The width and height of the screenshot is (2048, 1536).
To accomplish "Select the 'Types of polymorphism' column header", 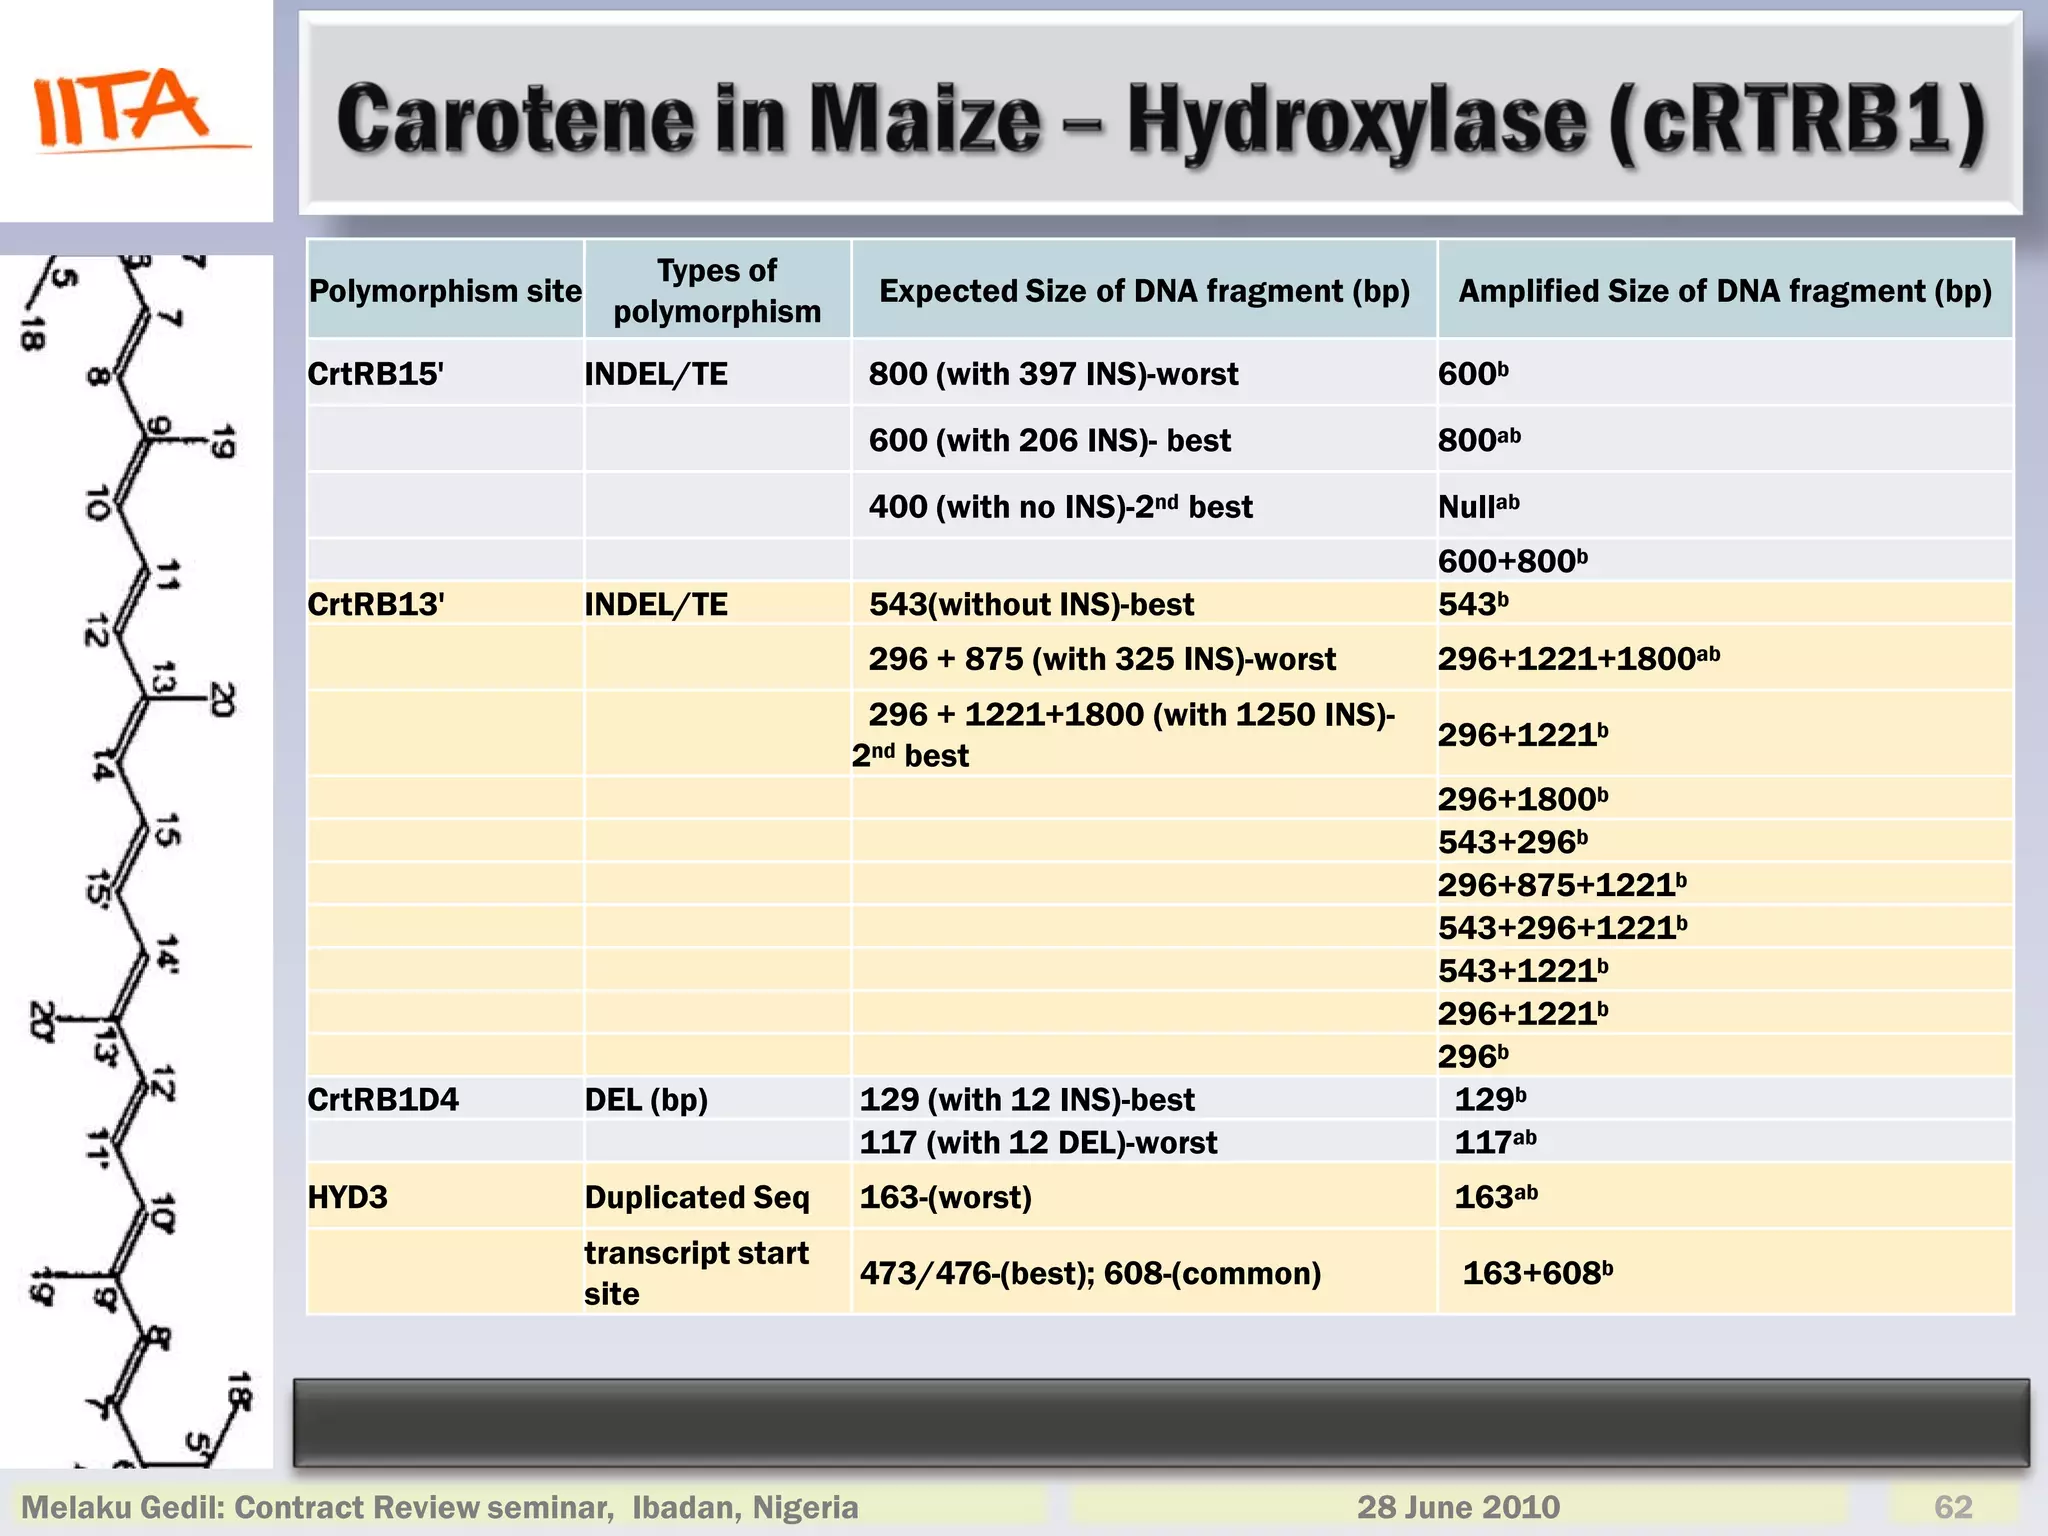I will pyautogui.click(x=717, y=290).
